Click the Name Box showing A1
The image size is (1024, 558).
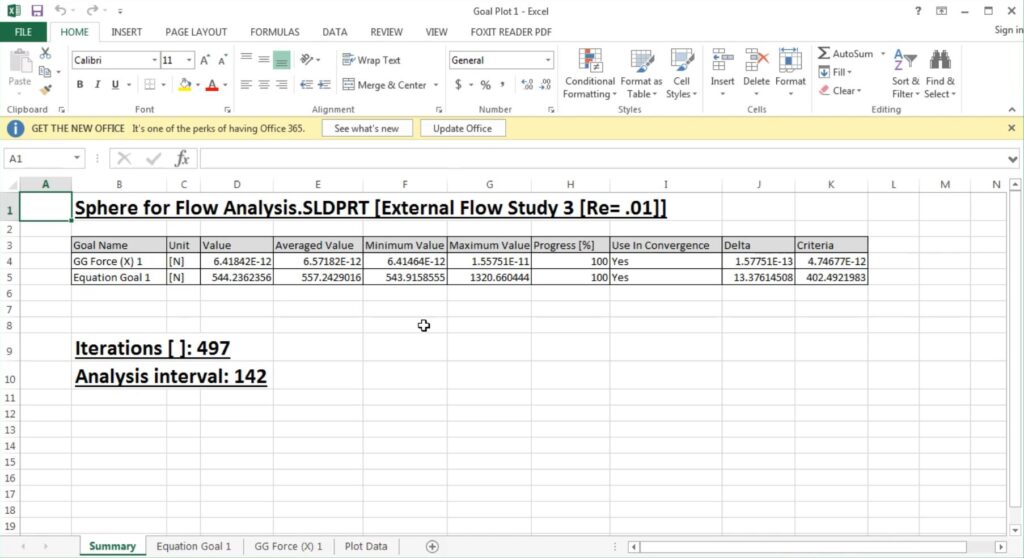(x=38, y=158)
